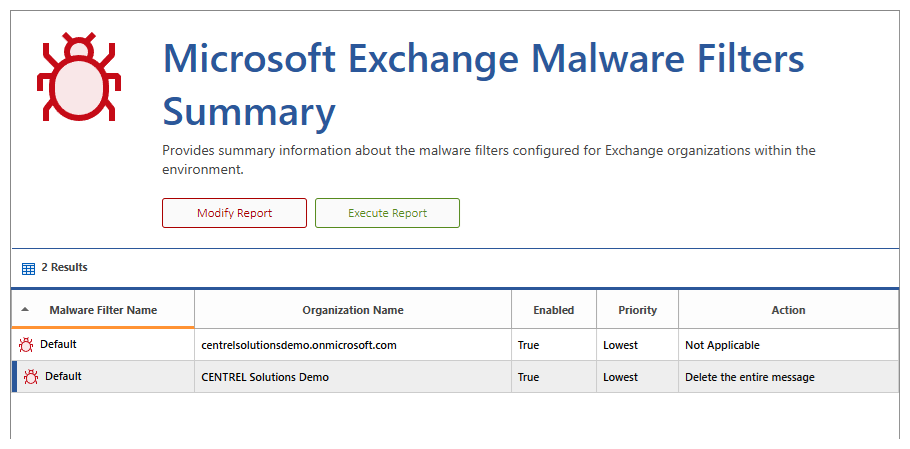Image resolution: width=910 pixels, height=449 pixels.
Task: Run the report with Execute Report
Action: pos(388,213)
